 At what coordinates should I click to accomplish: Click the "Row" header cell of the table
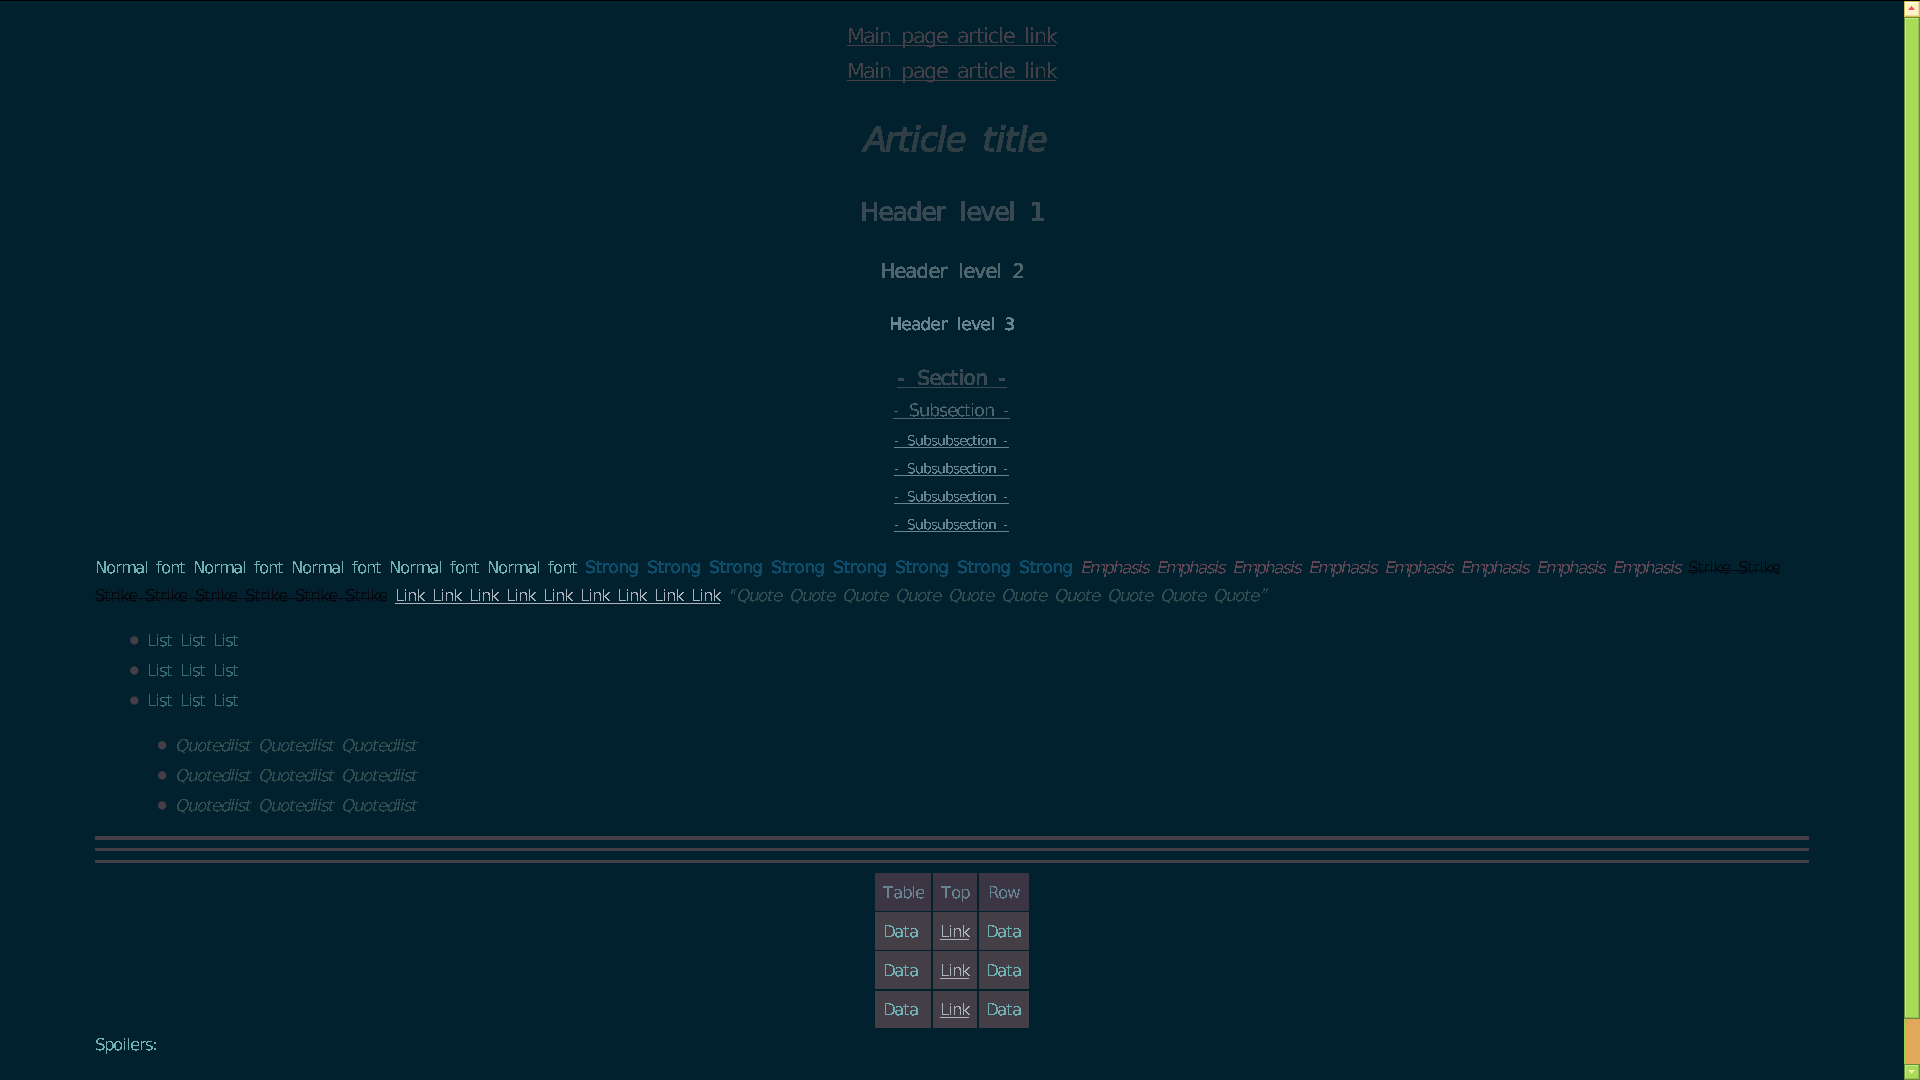click(1003, 892)
